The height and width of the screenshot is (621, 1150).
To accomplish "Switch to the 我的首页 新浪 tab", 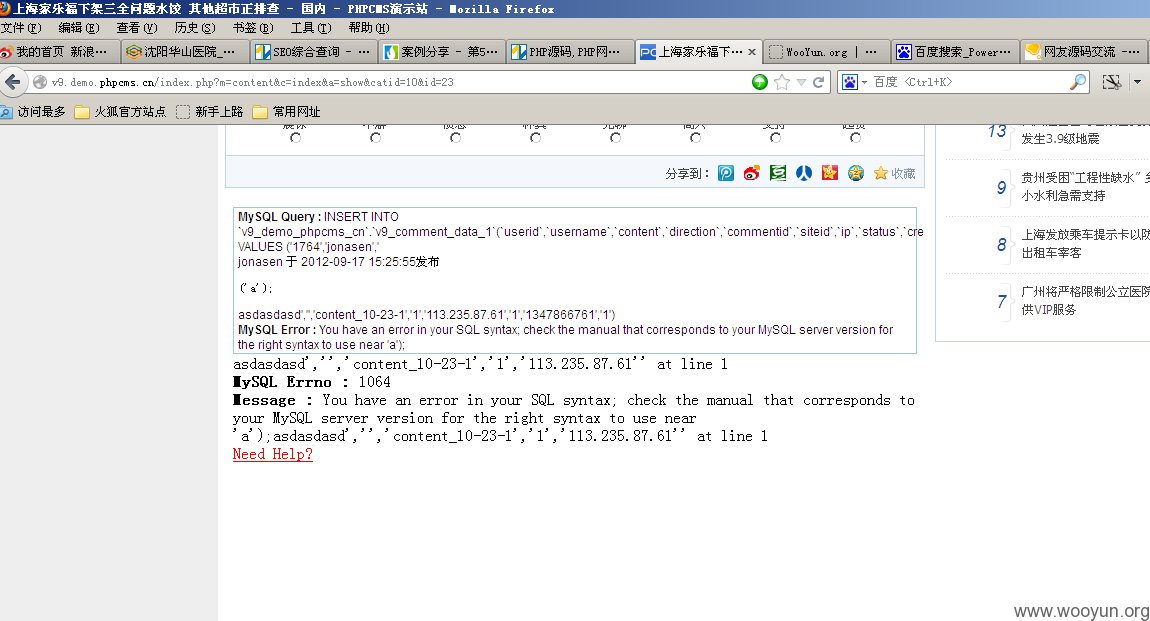I will pos(57,52).
